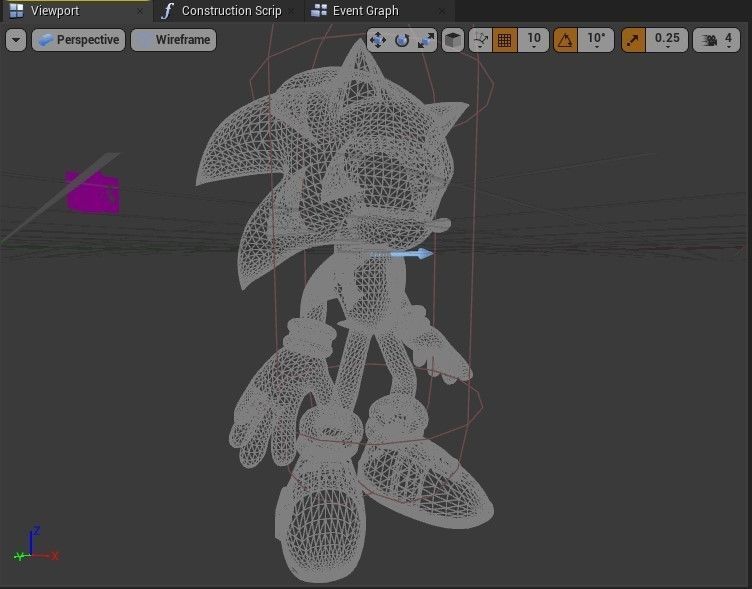Viewport: 752px width, 589px height.
Task: Open the scale snap 0.25 dropdown
Action: tap(667, 40)
